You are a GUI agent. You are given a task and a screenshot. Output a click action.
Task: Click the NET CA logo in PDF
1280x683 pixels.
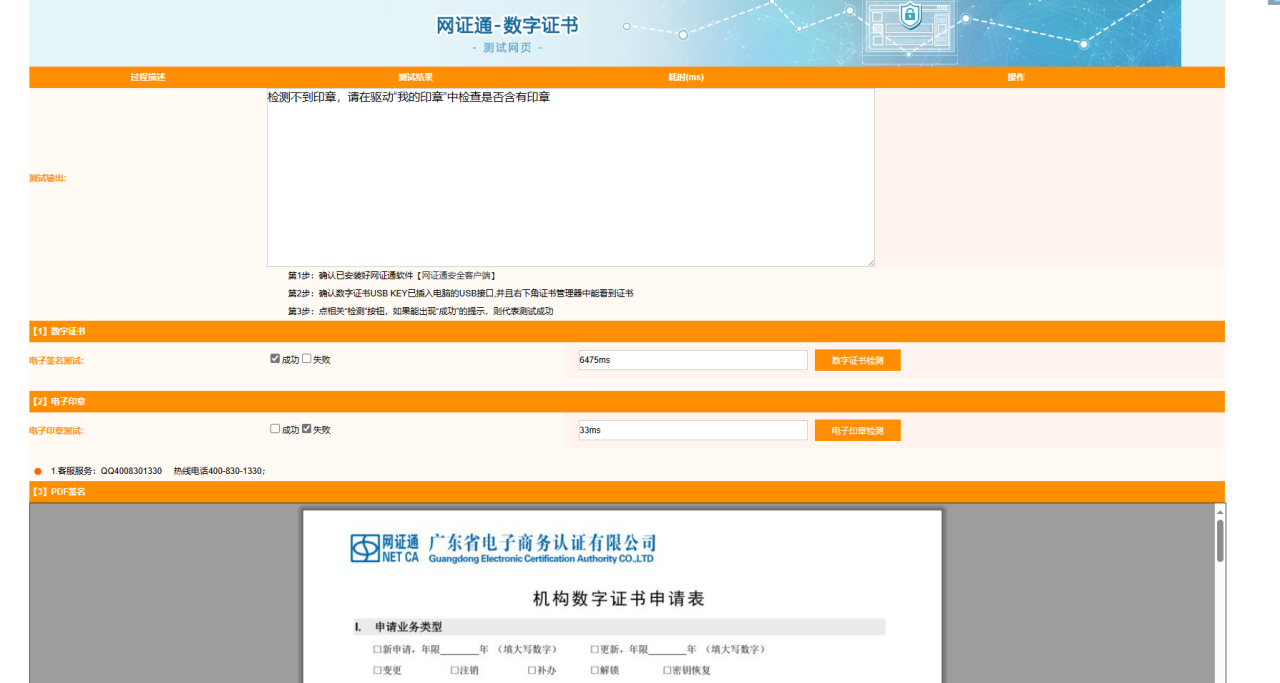click(384, 548)
